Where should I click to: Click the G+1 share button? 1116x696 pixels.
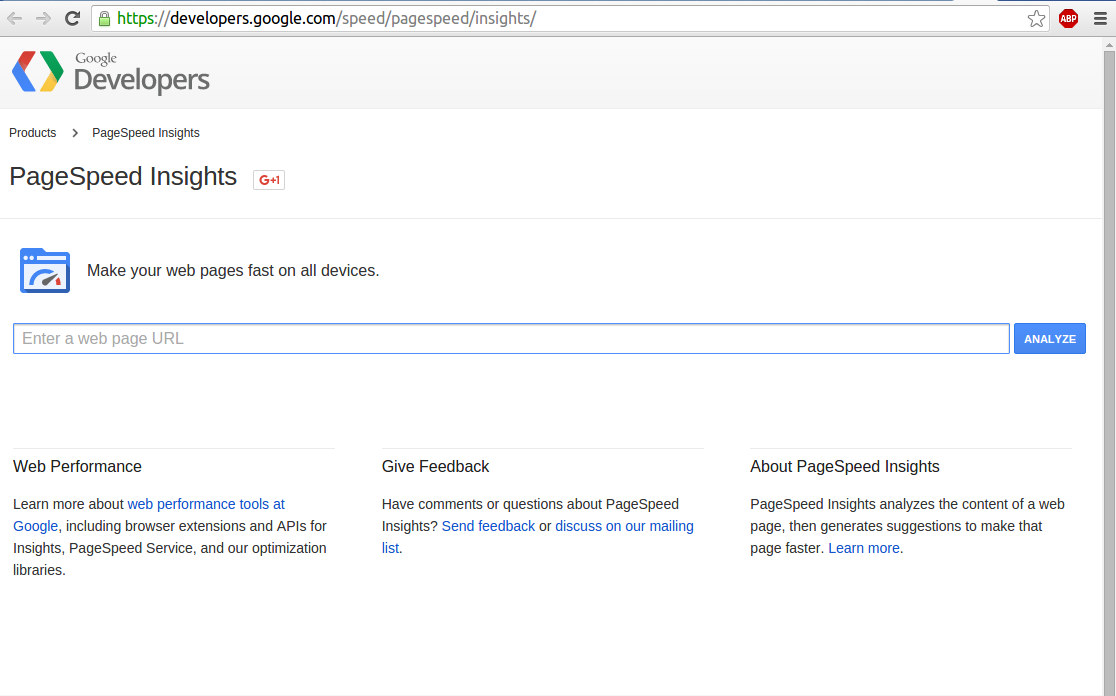tap(269, 180)
